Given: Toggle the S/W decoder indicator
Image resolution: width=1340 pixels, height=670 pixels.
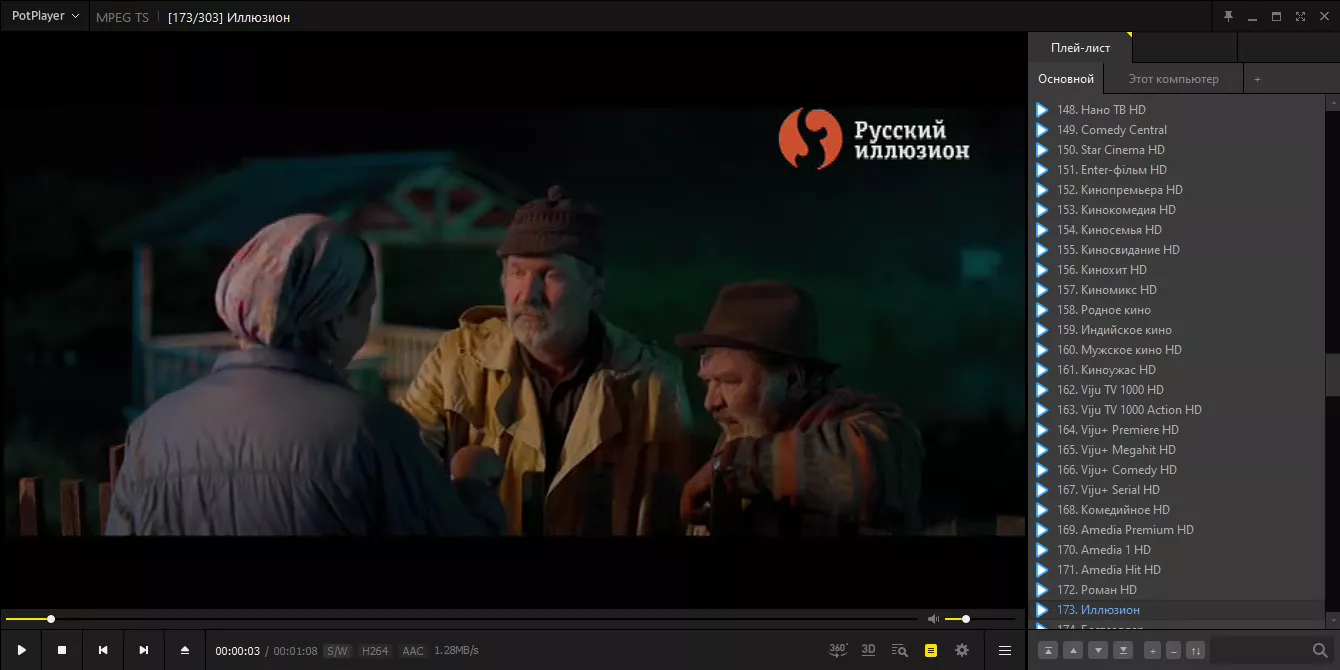Looking at the screenshot, I should pyautogui.click(x=337, y=651).
